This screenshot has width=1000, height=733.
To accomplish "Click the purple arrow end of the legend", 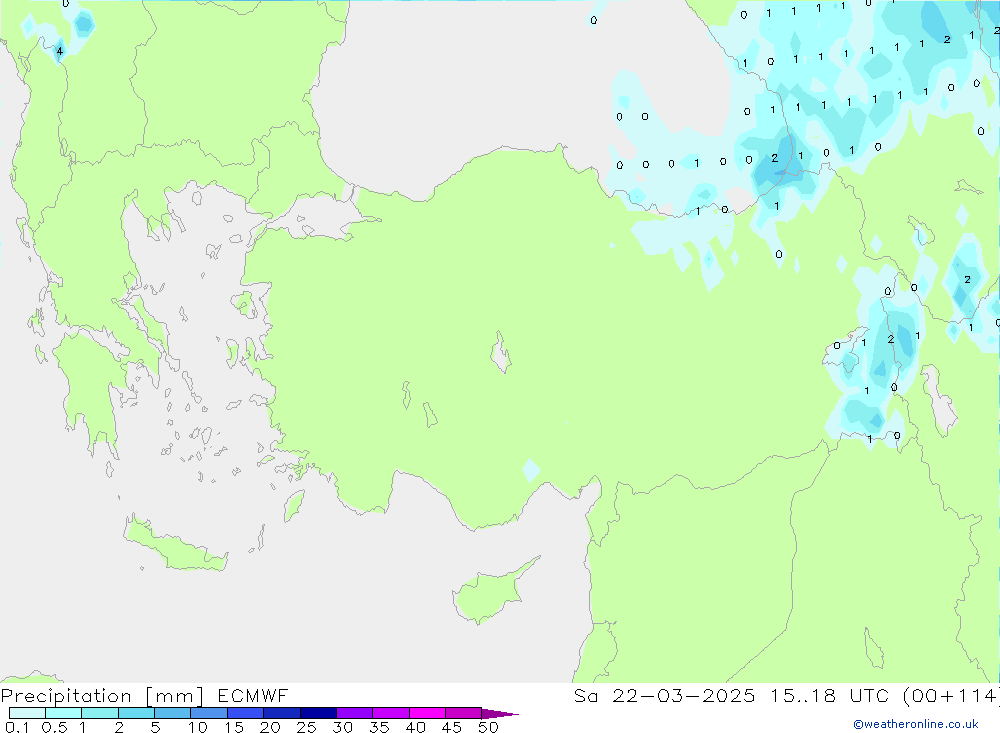I will click(499, 713).
